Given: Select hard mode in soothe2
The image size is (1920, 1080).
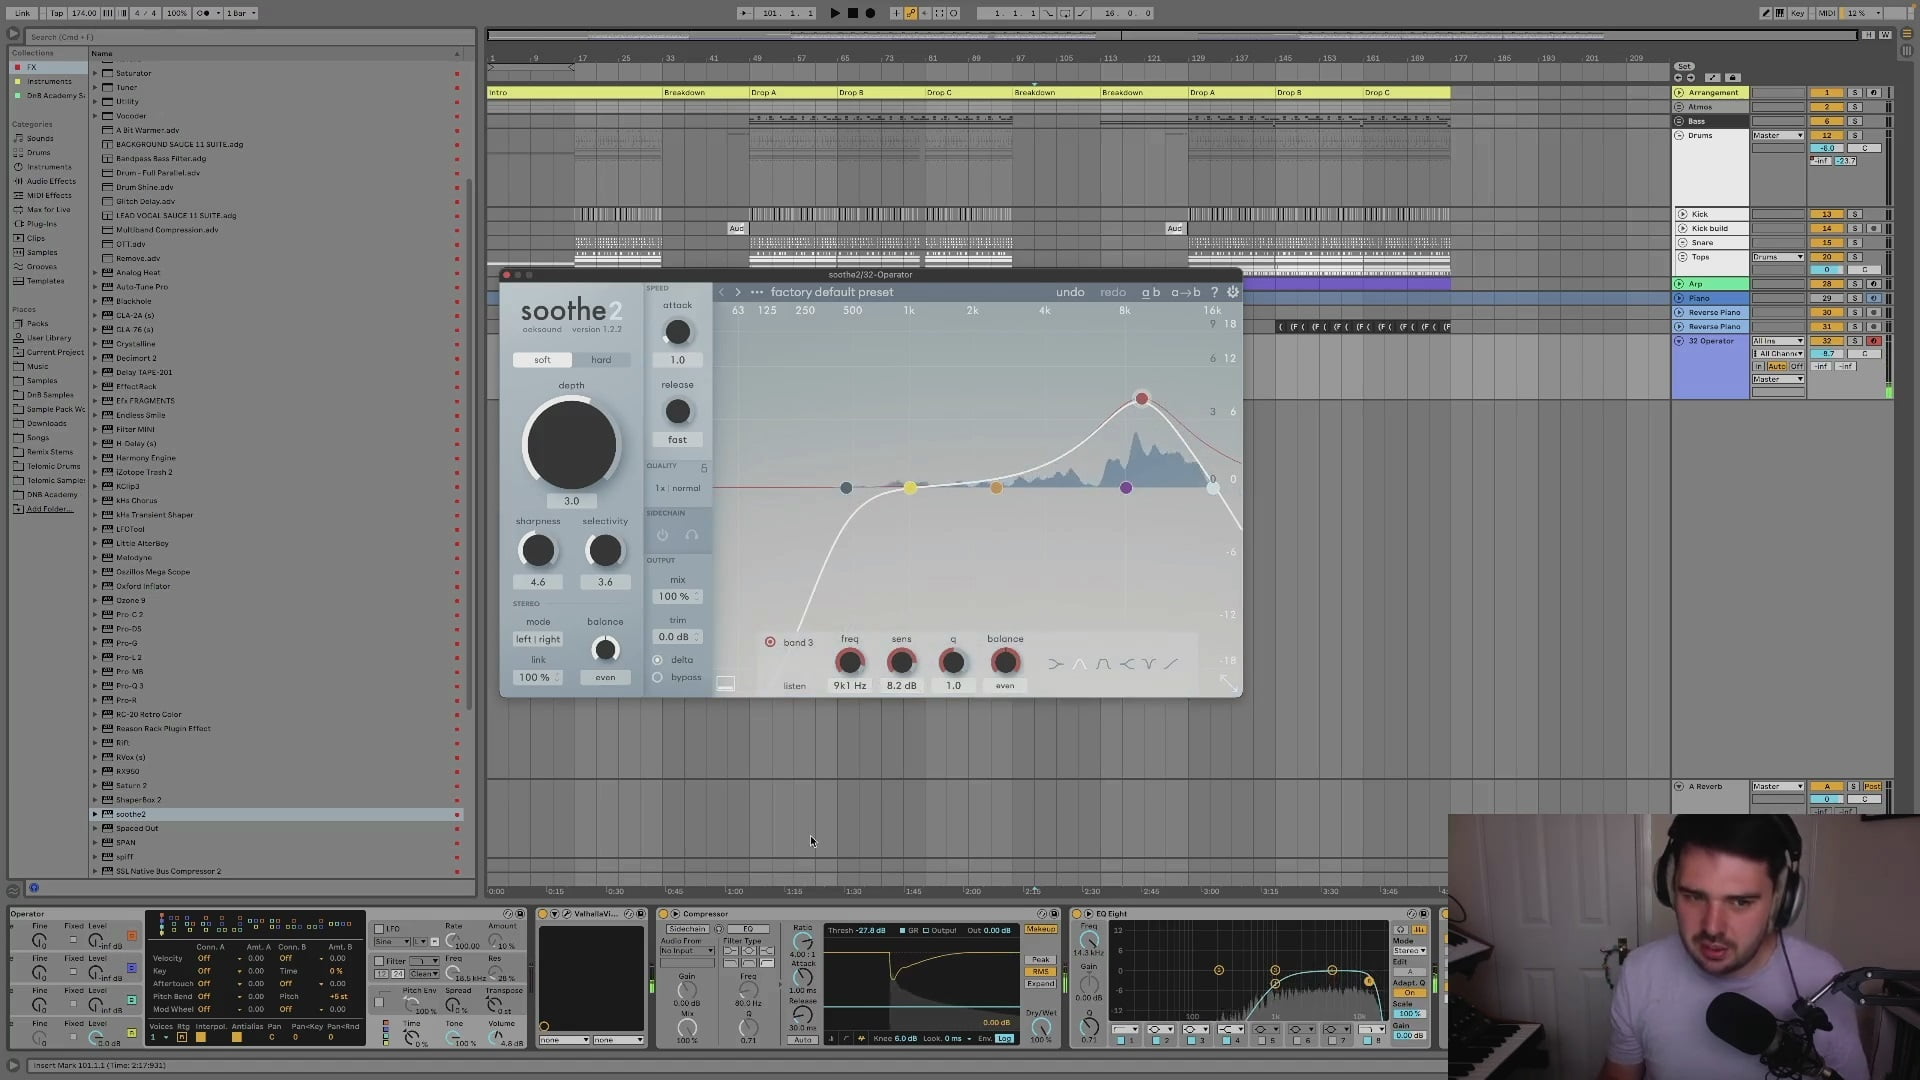Looking at the screenshot, I should (x=601, y=360).
